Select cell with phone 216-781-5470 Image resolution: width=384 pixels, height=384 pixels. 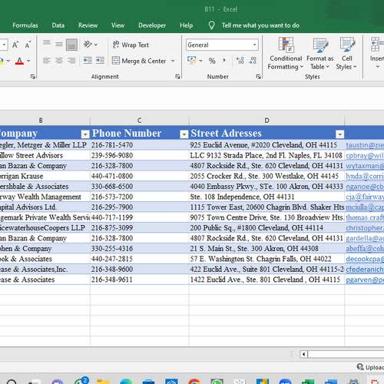click(139, 145)
